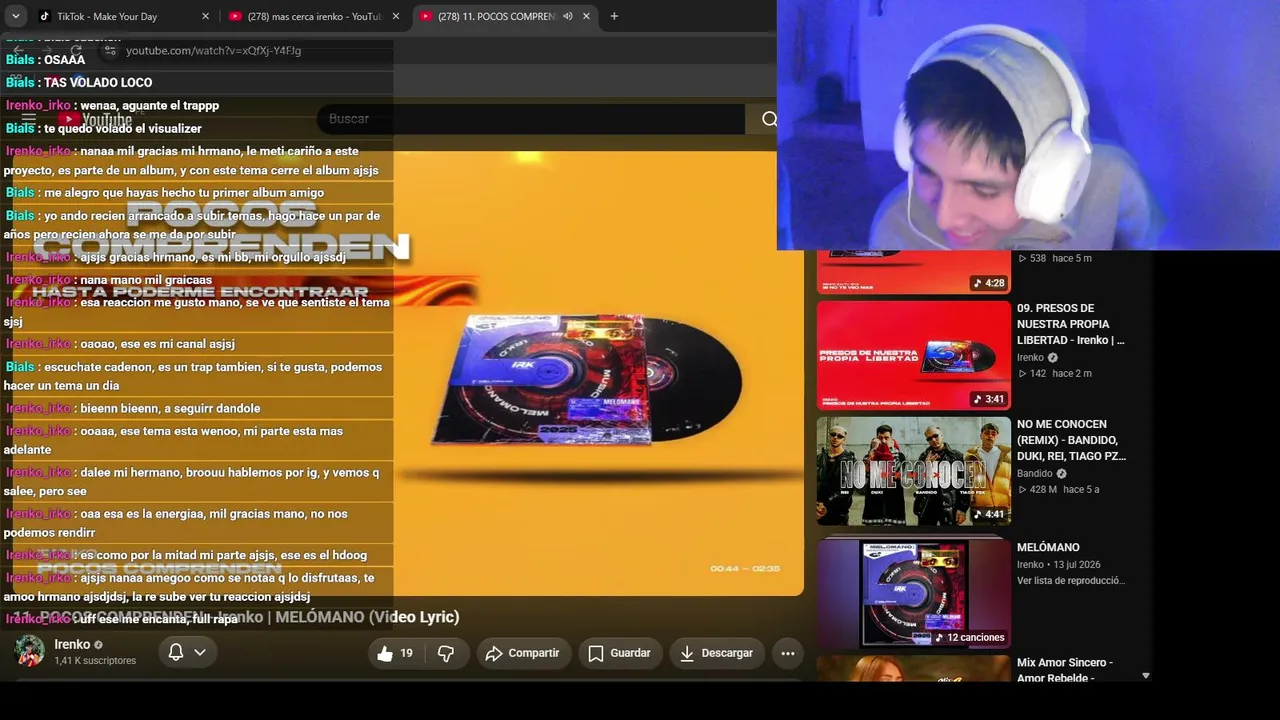Open a new browser tab
The image size is (1280, 720).
614,16
